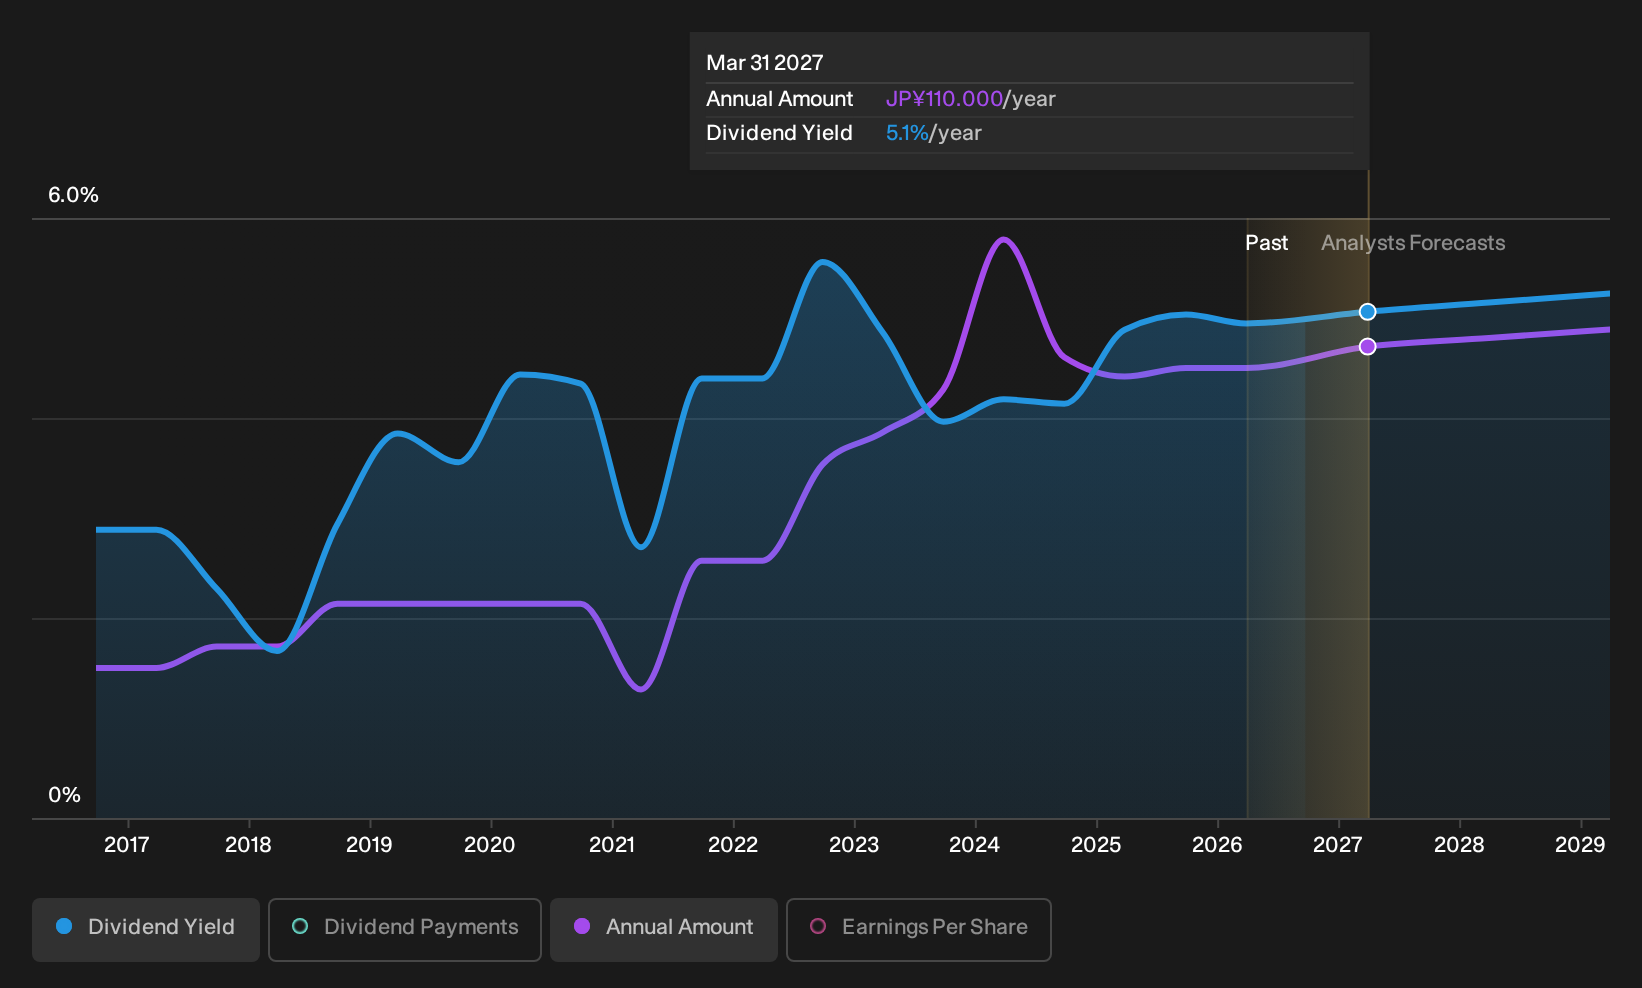Click the 2020 x-axis year label
Image resolution: width=1642 pixels, height=988 pixels.
490,845
